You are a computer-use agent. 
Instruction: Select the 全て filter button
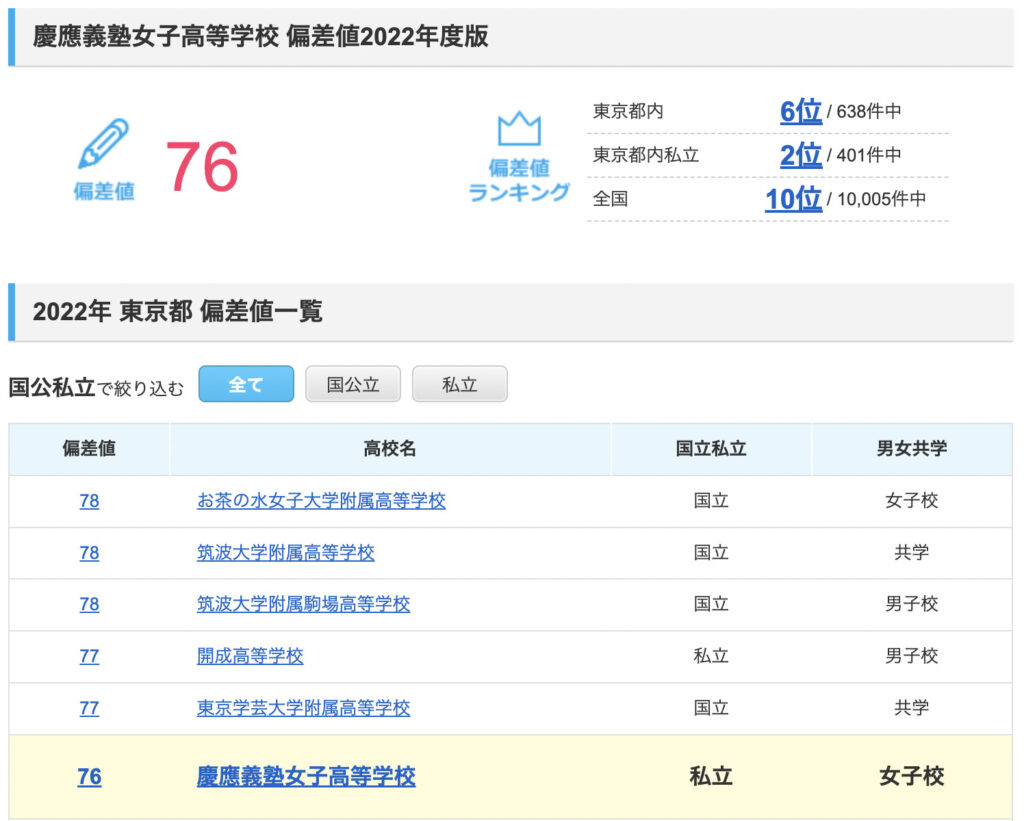click(x=246, y=384)
